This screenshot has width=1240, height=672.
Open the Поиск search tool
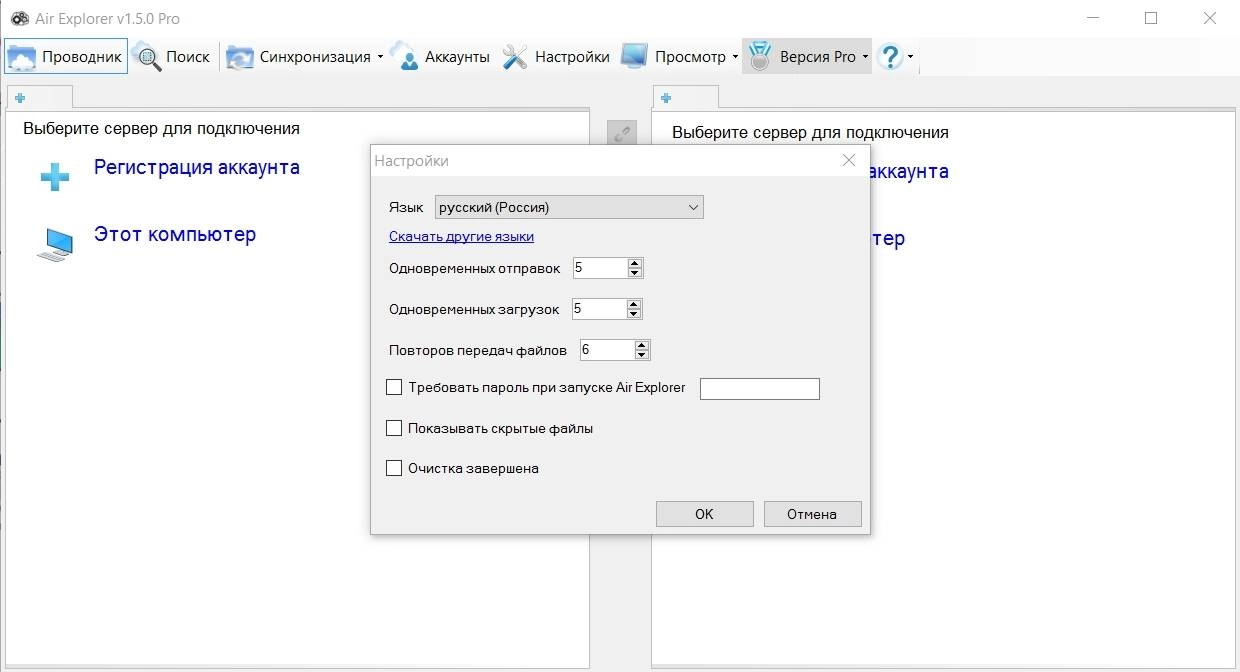(x=172, y=57)
